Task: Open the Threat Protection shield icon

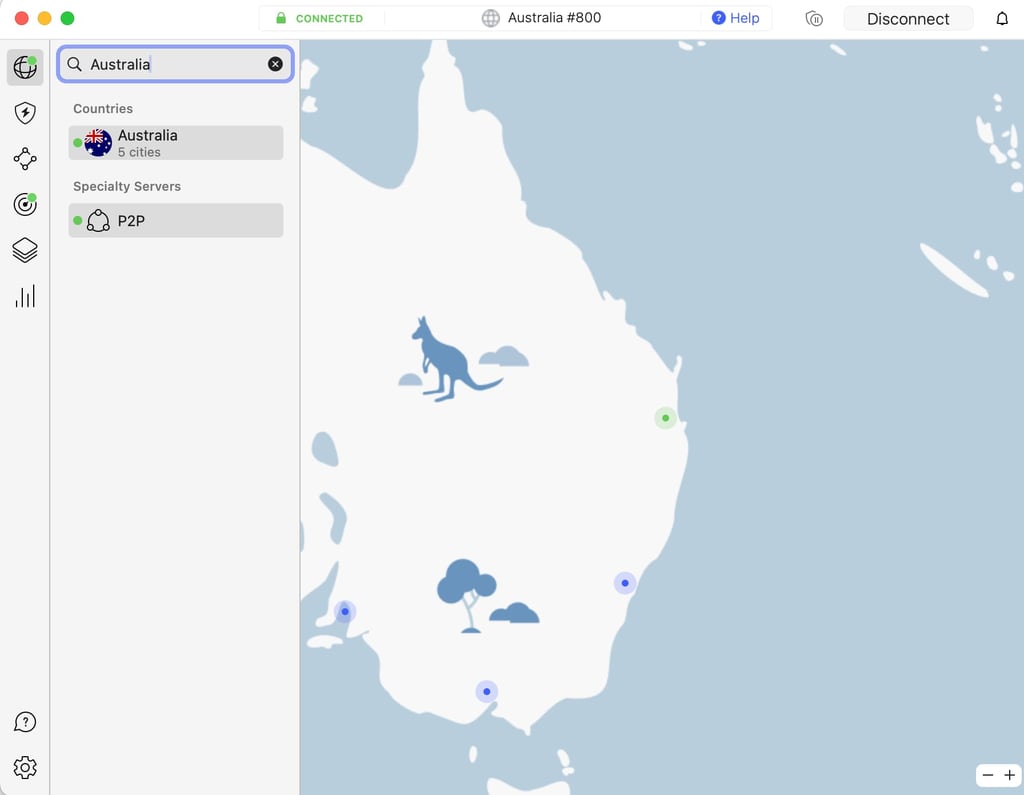Action: 25,113
